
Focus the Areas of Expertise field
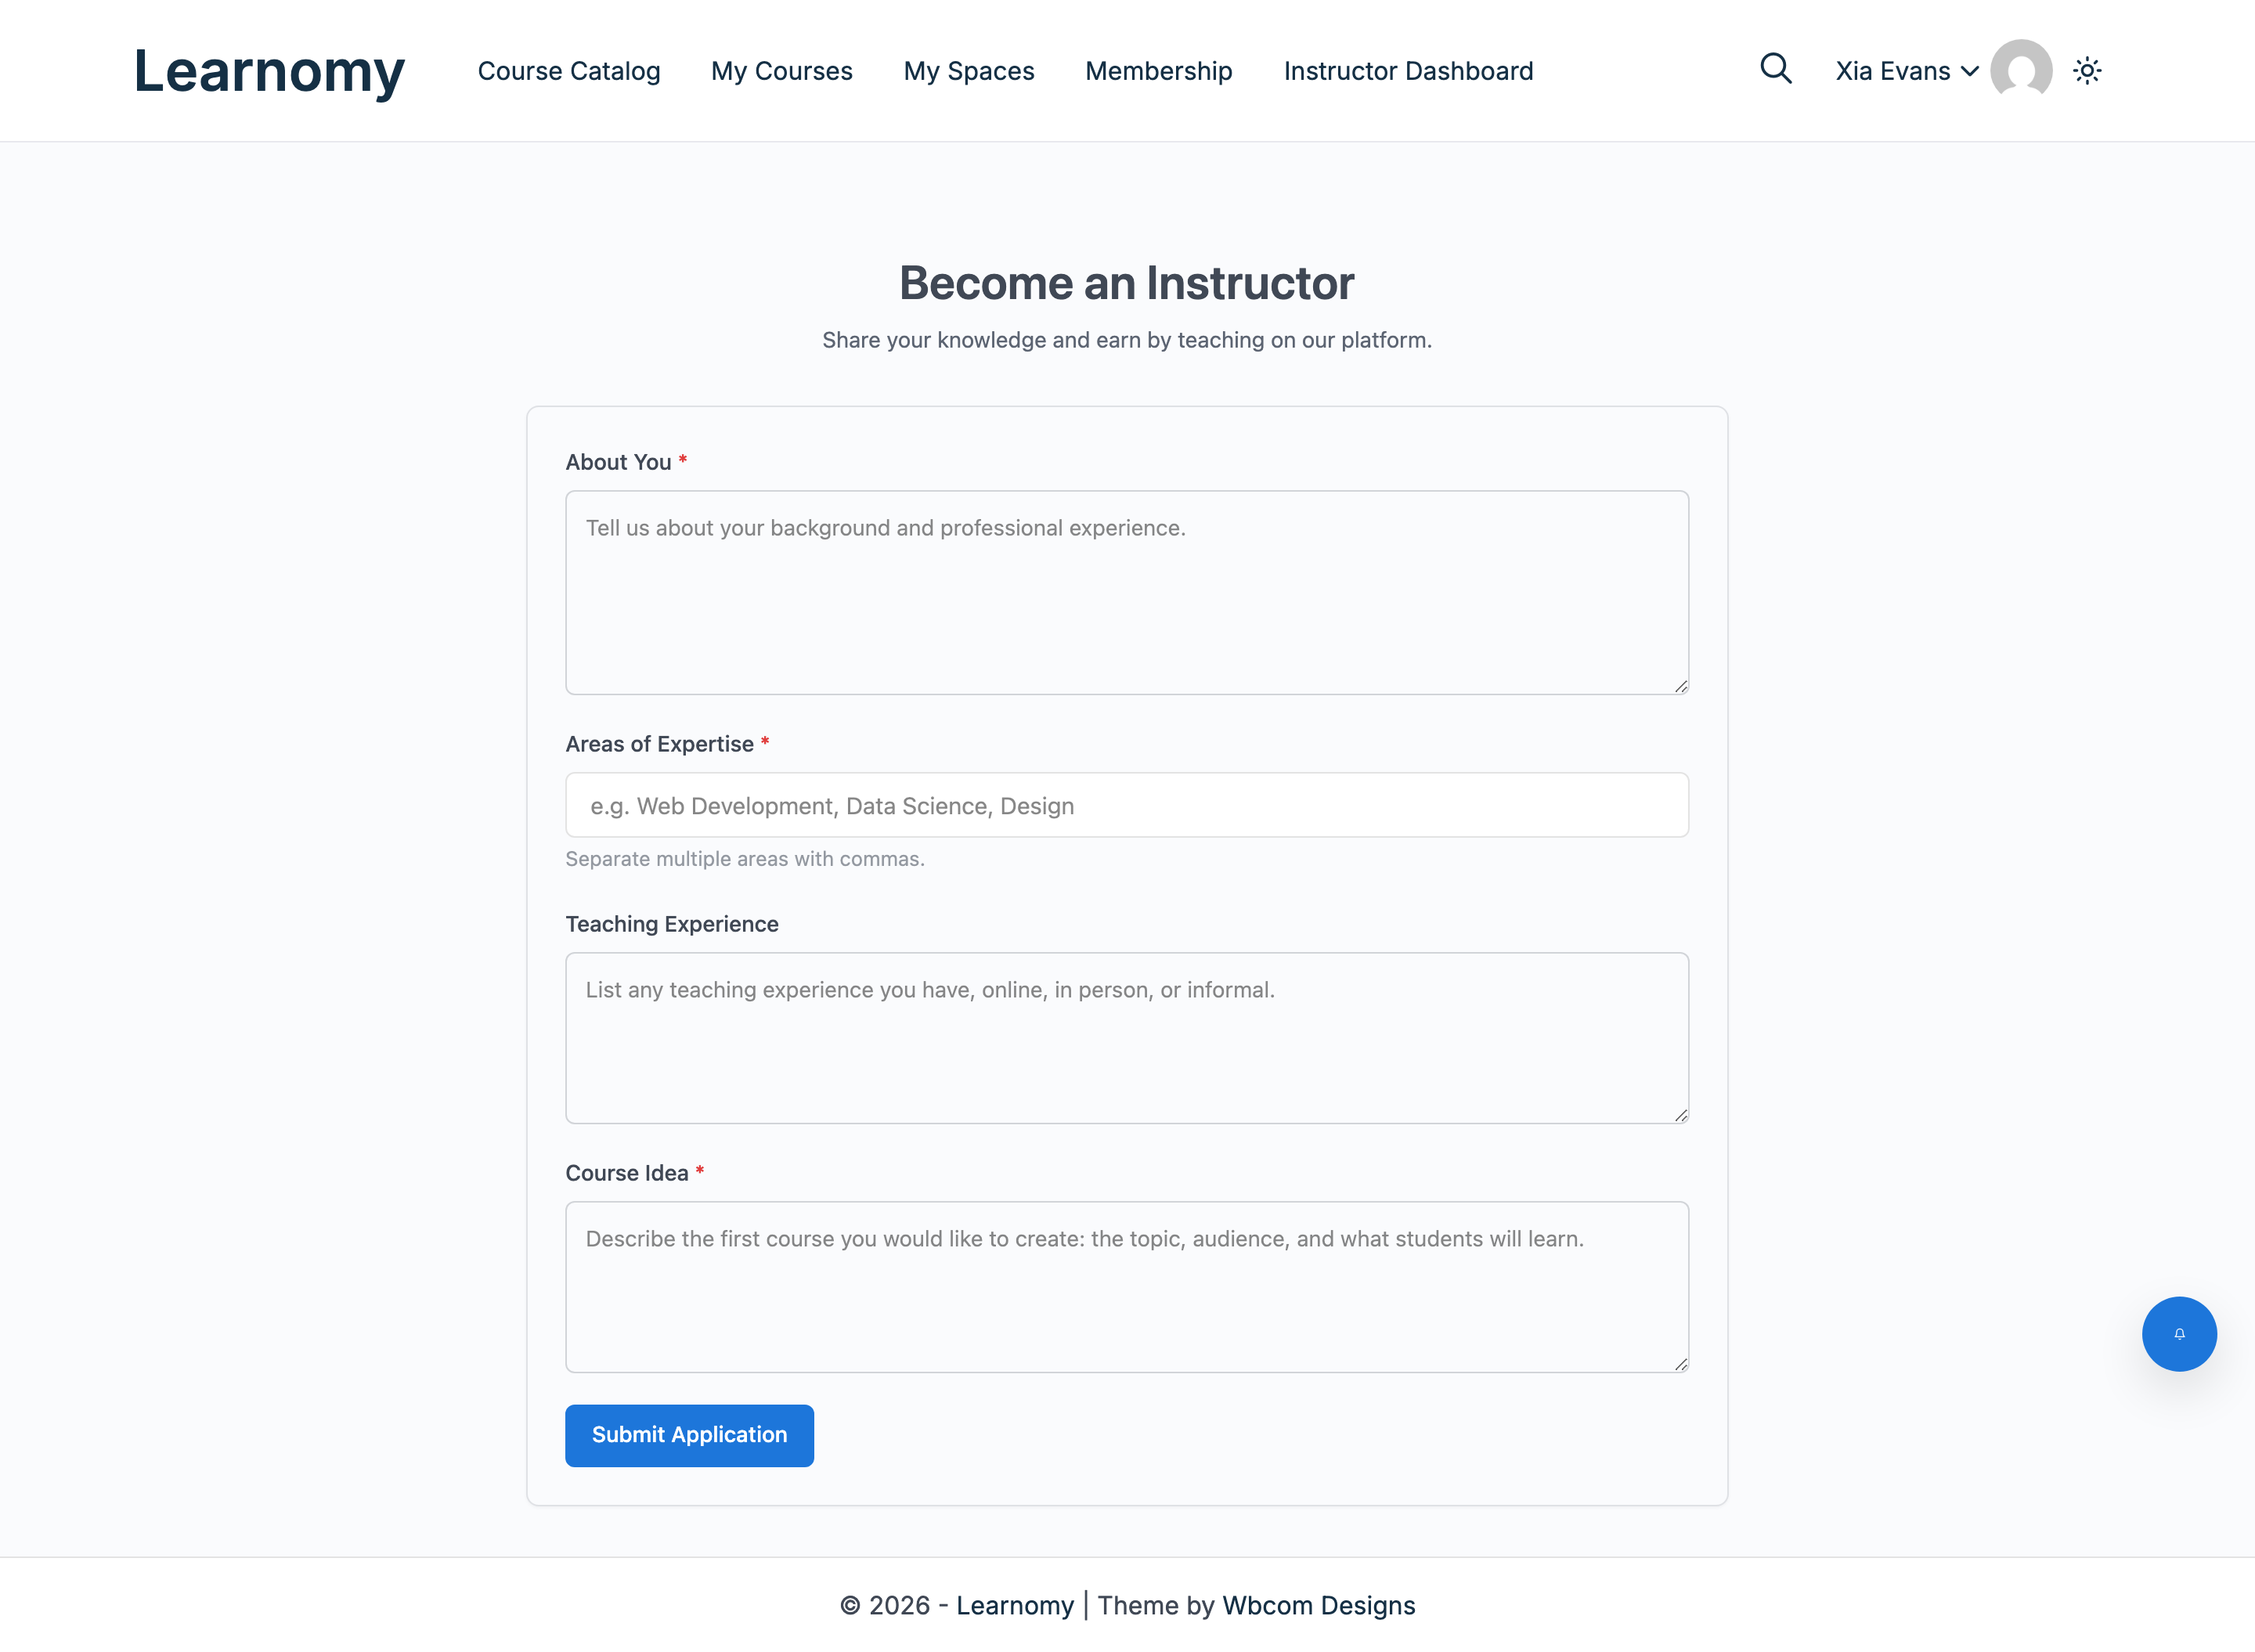(1127, 805)
